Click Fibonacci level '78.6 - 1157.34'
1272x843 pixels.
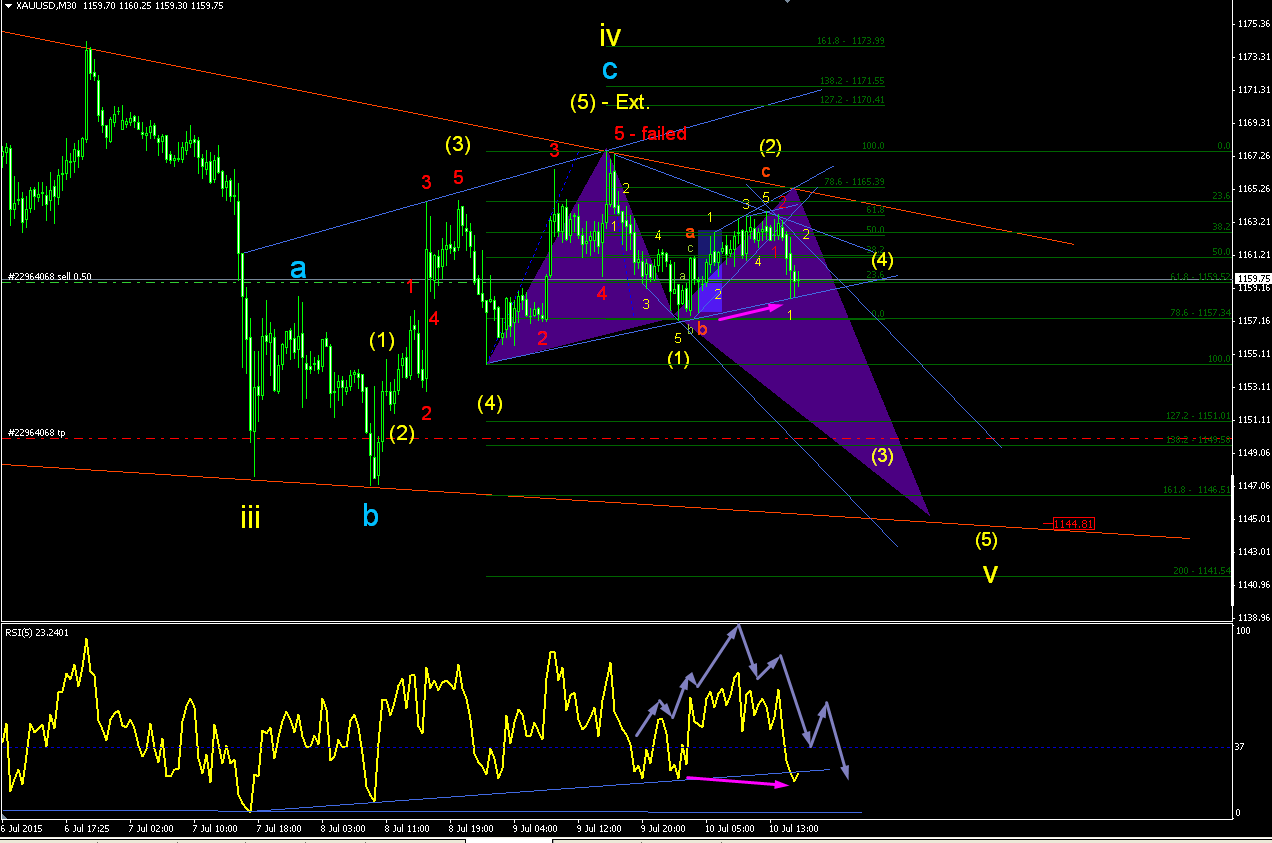click(1200, 312)
